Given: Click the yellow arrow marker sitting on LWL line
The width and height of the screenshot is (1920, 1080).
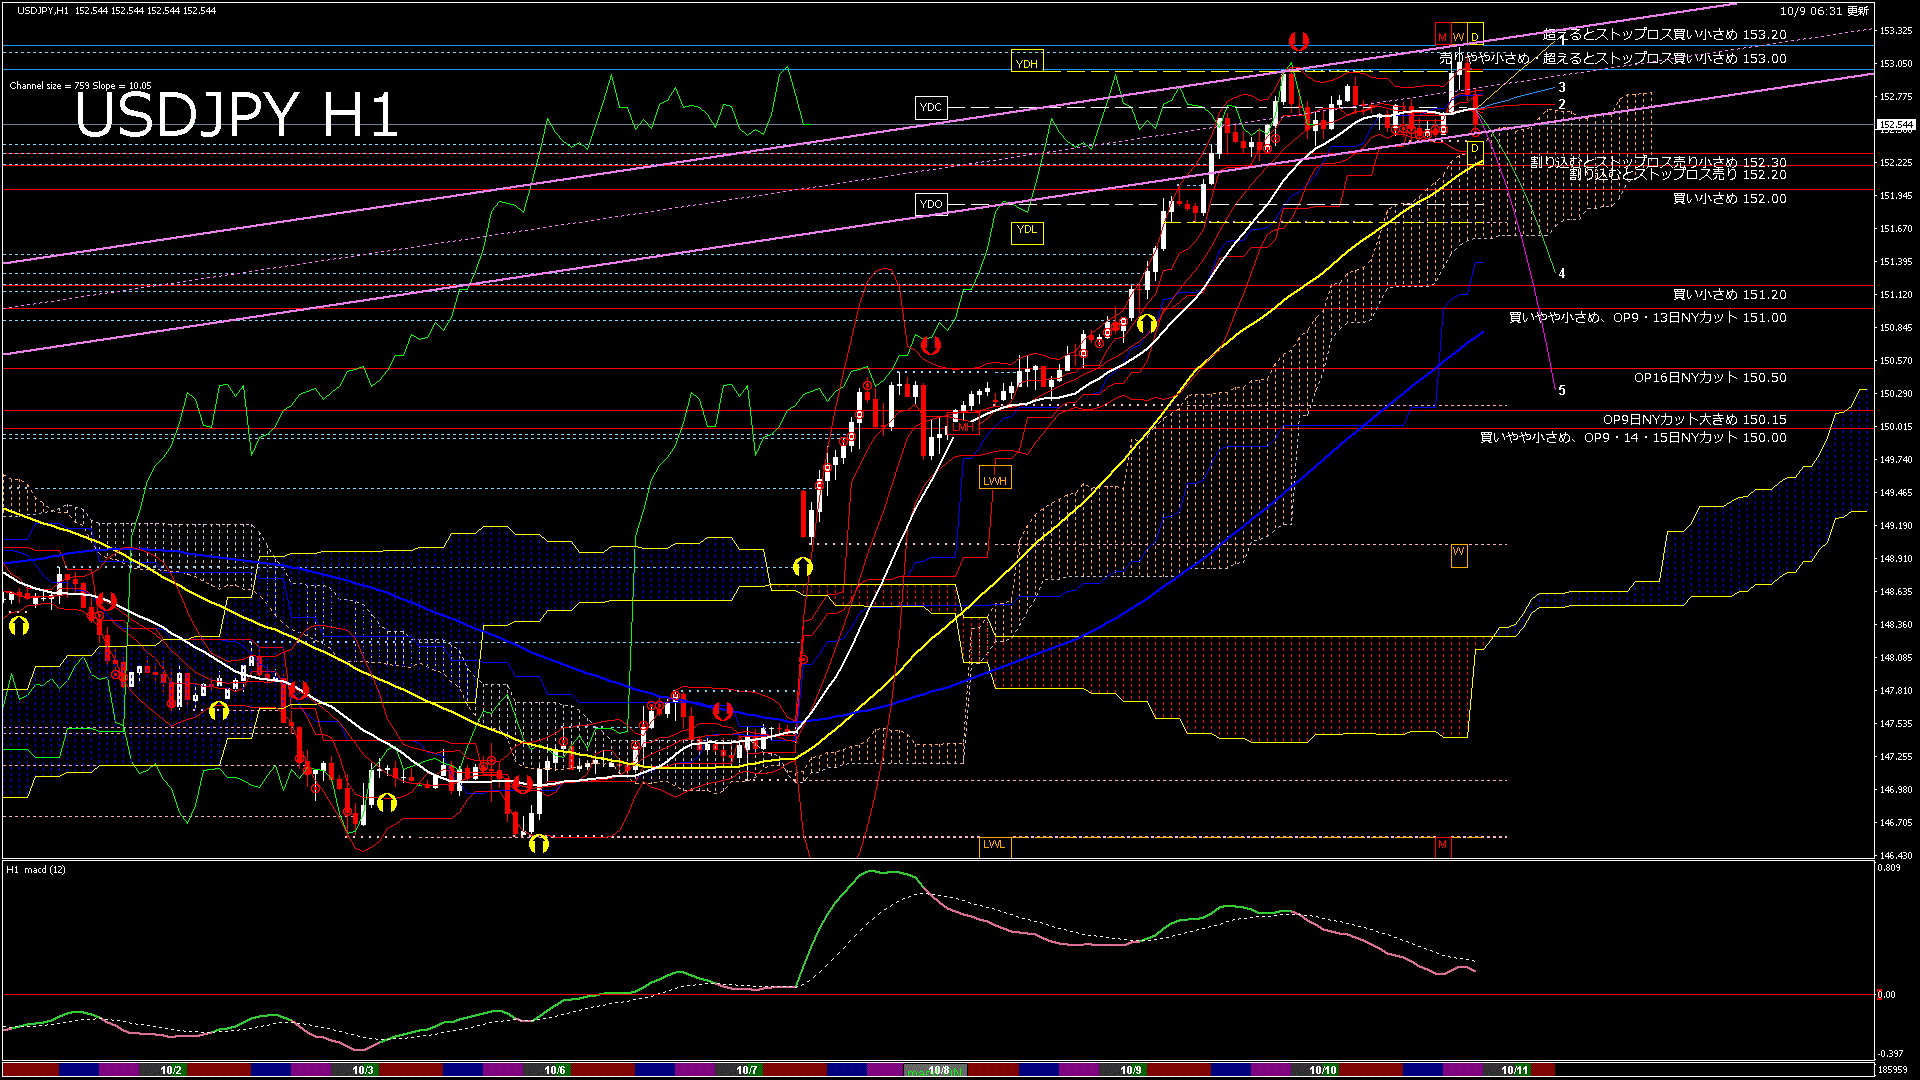Looking at the screenshot, I should pyautogui.click(x=538, y=844).
